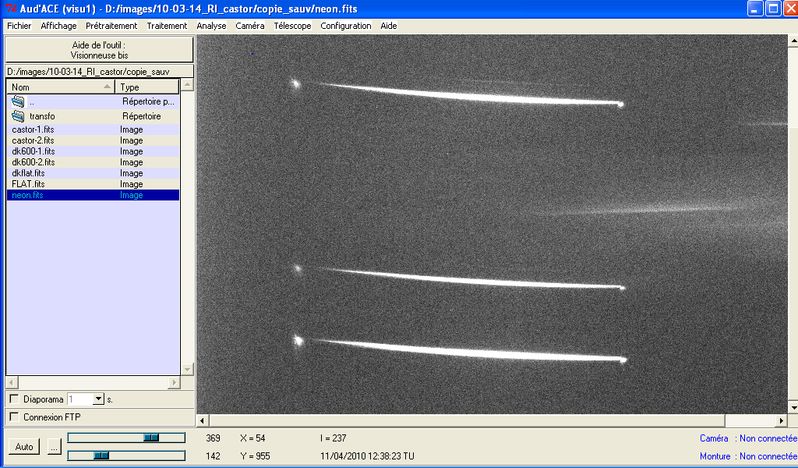The width and height of the screenshot is (798, 468).
Task: Select castor-1.fits in the file list
Action: click(93, 130)
